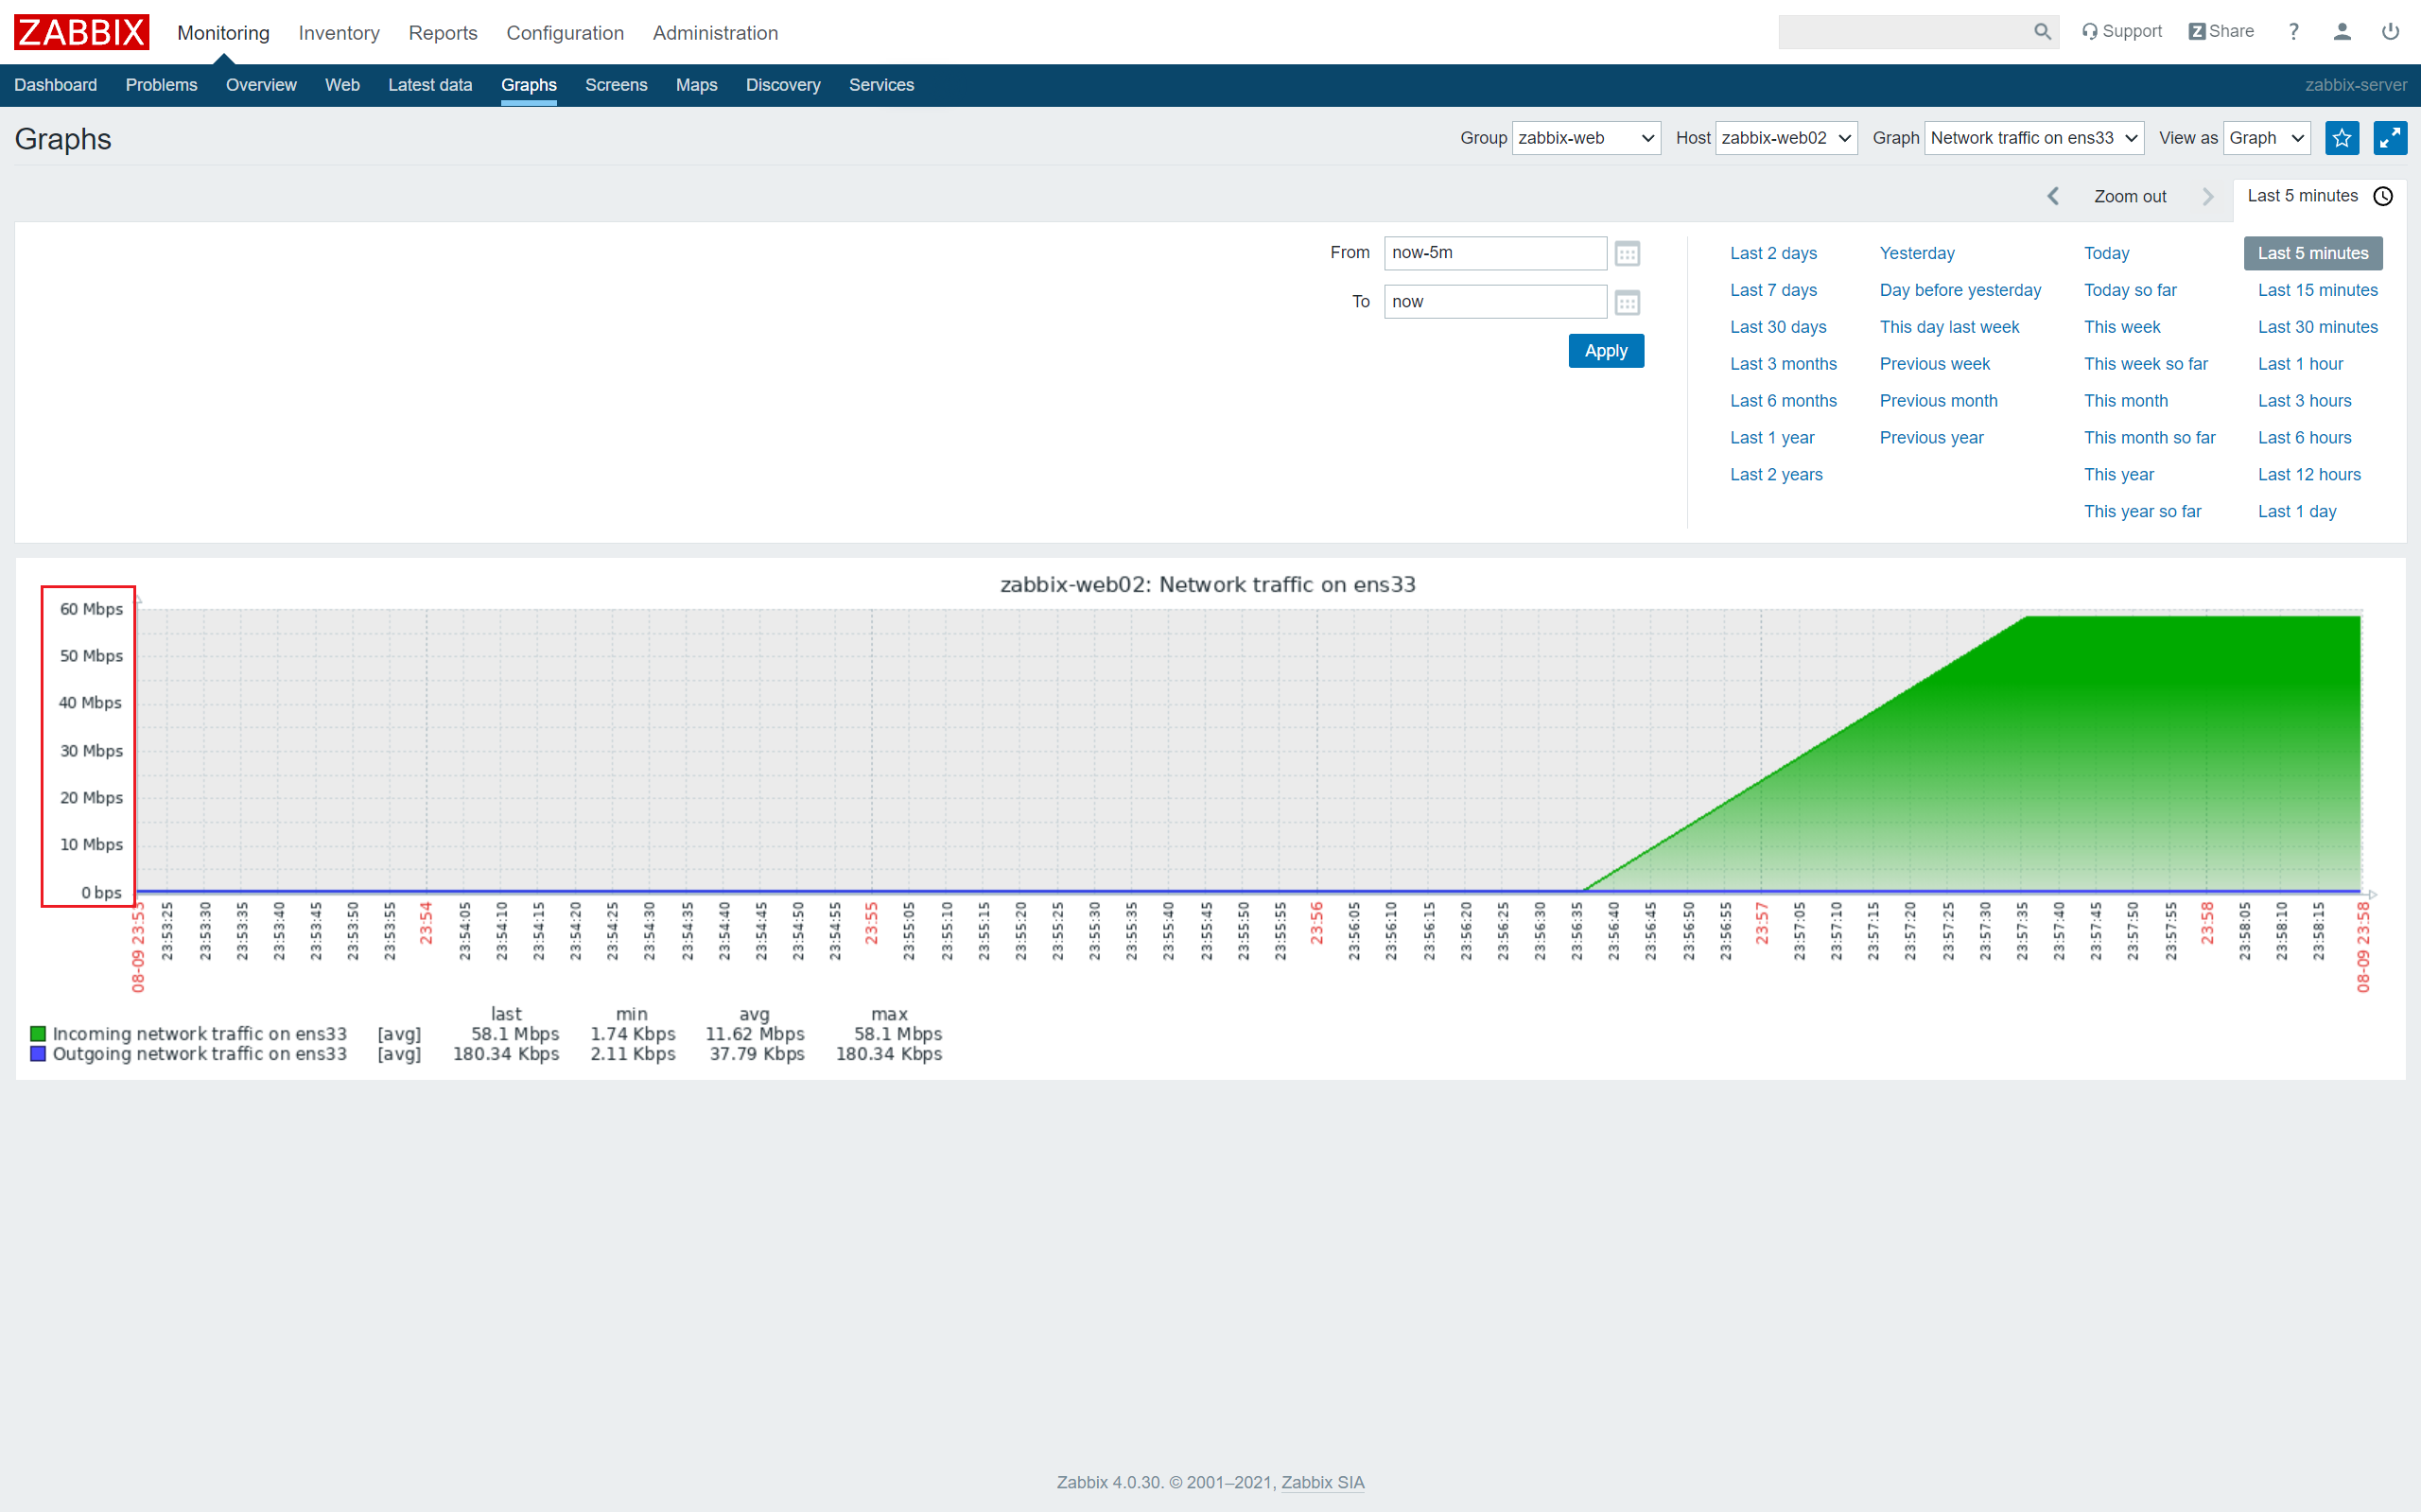Switch to the Maps tab
Image resolution: width=2421 pixels, height=1512 pixels.
click(696, 85)
